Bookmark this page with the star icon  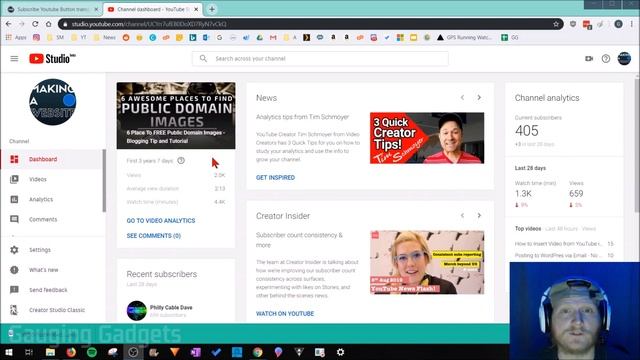click(x=556, y=24)
